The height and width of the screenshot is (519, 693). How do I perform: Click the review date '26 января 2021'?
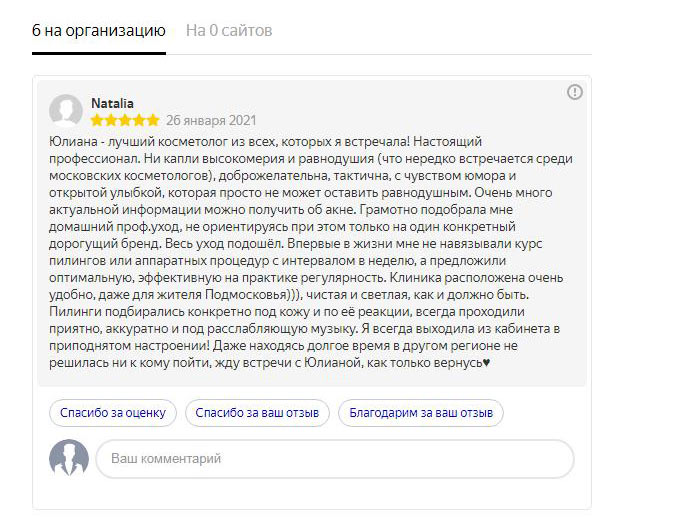[x=211, y=120]
